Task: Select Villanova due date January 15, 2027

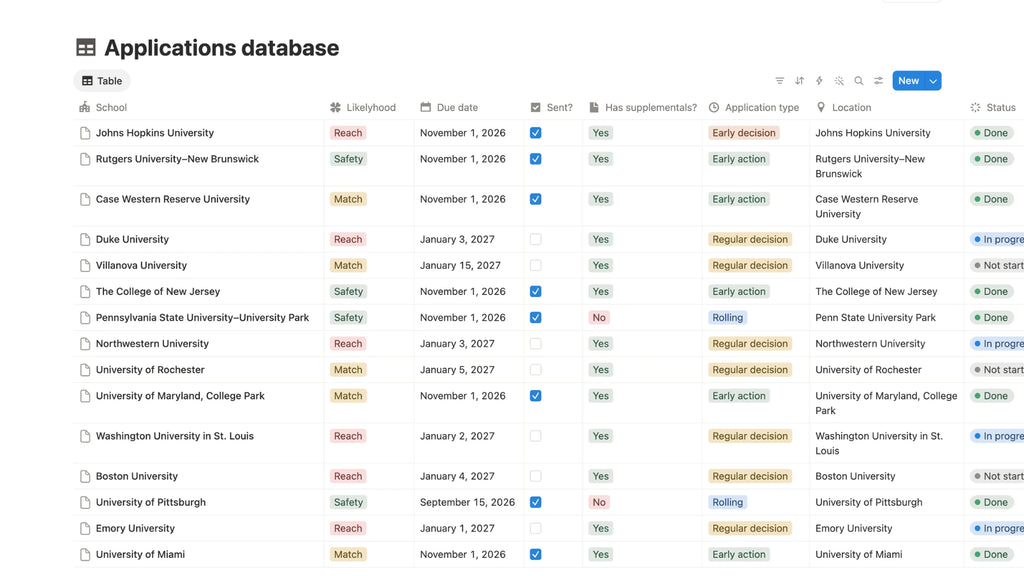Action: pos(460,266)
